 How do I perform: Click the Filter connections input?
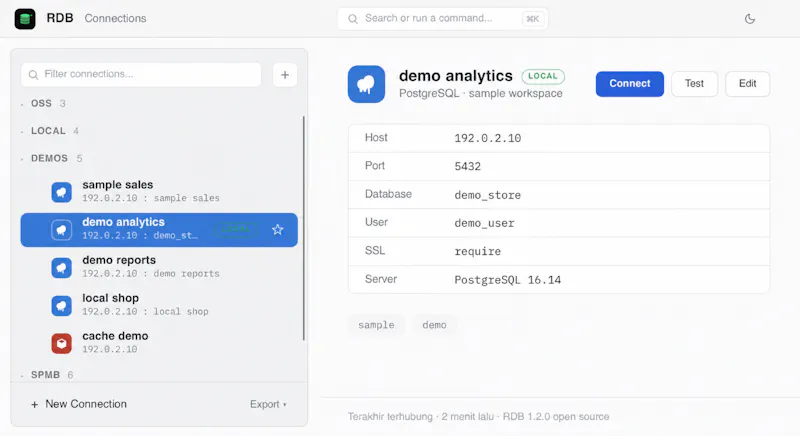click(x=141, y=74)
